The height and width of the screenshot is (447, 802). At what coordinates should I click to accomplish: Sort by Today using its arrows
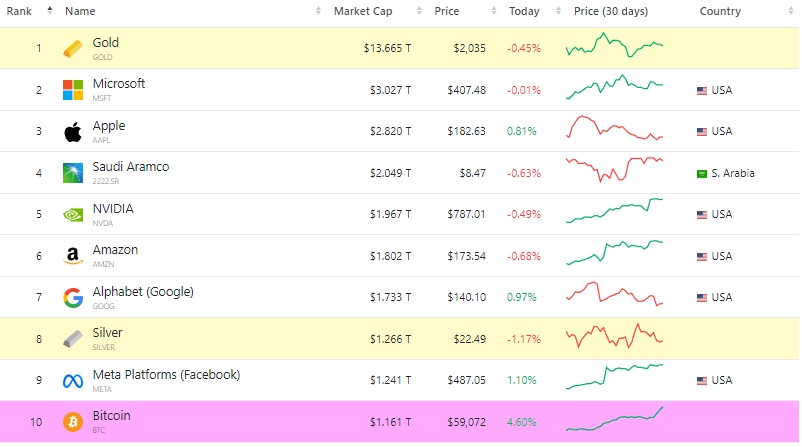tap(558, 11)
